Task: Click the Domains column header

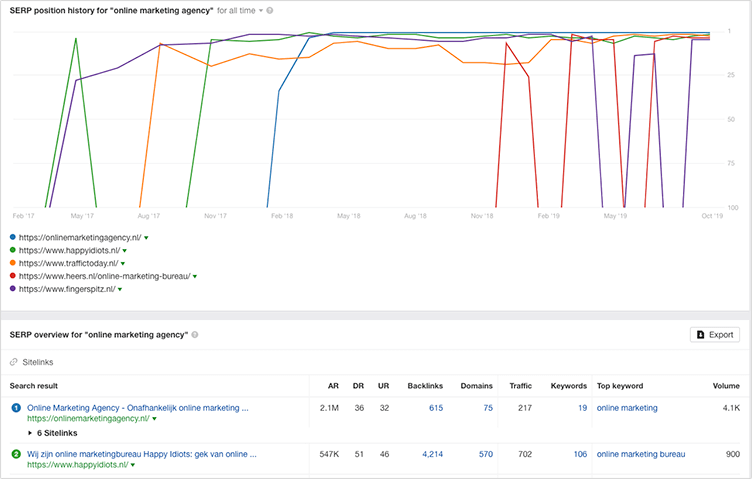Action: pyautogui.click(x=477, y=386)
